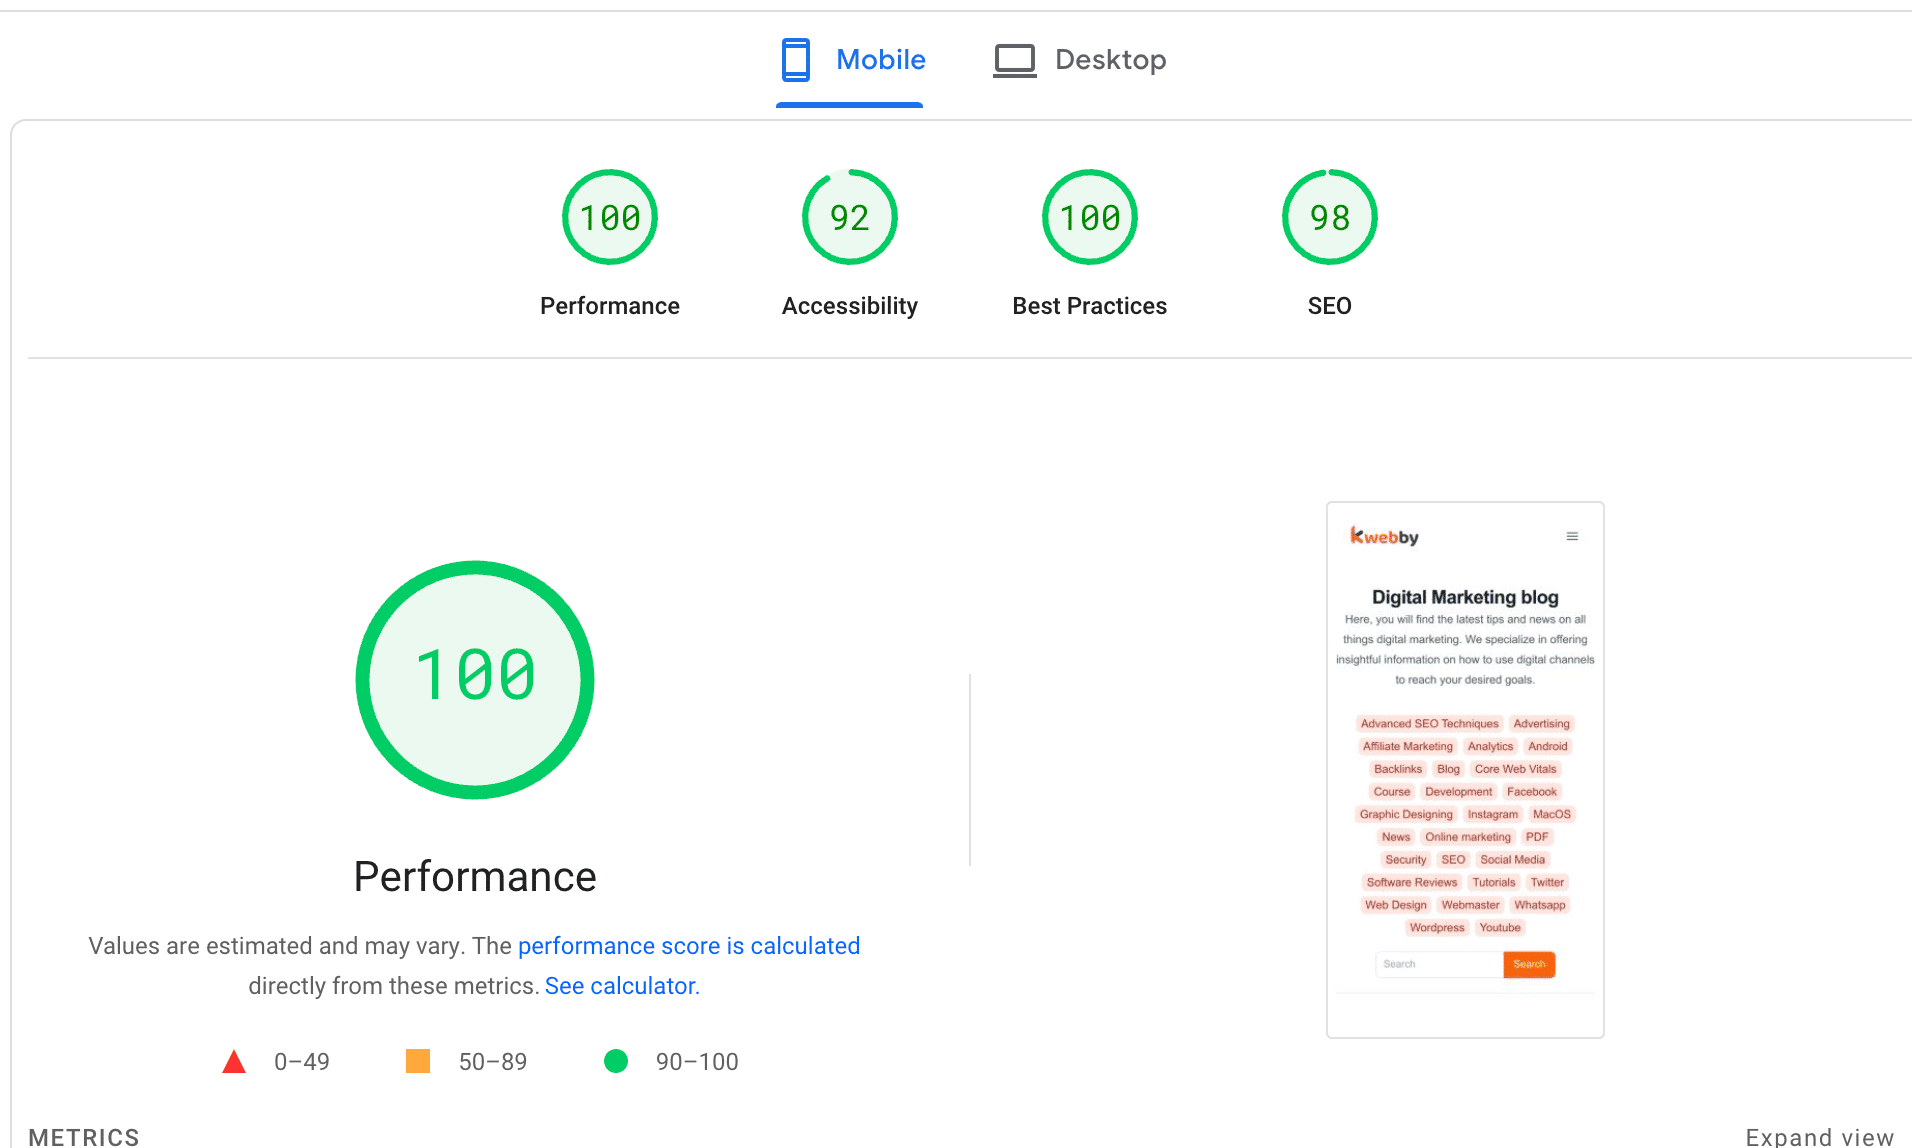The height and width of the screenshot is (1148, 1912).
Task: Click the green circle 90–100 legend
Action: coord(616,1062)
